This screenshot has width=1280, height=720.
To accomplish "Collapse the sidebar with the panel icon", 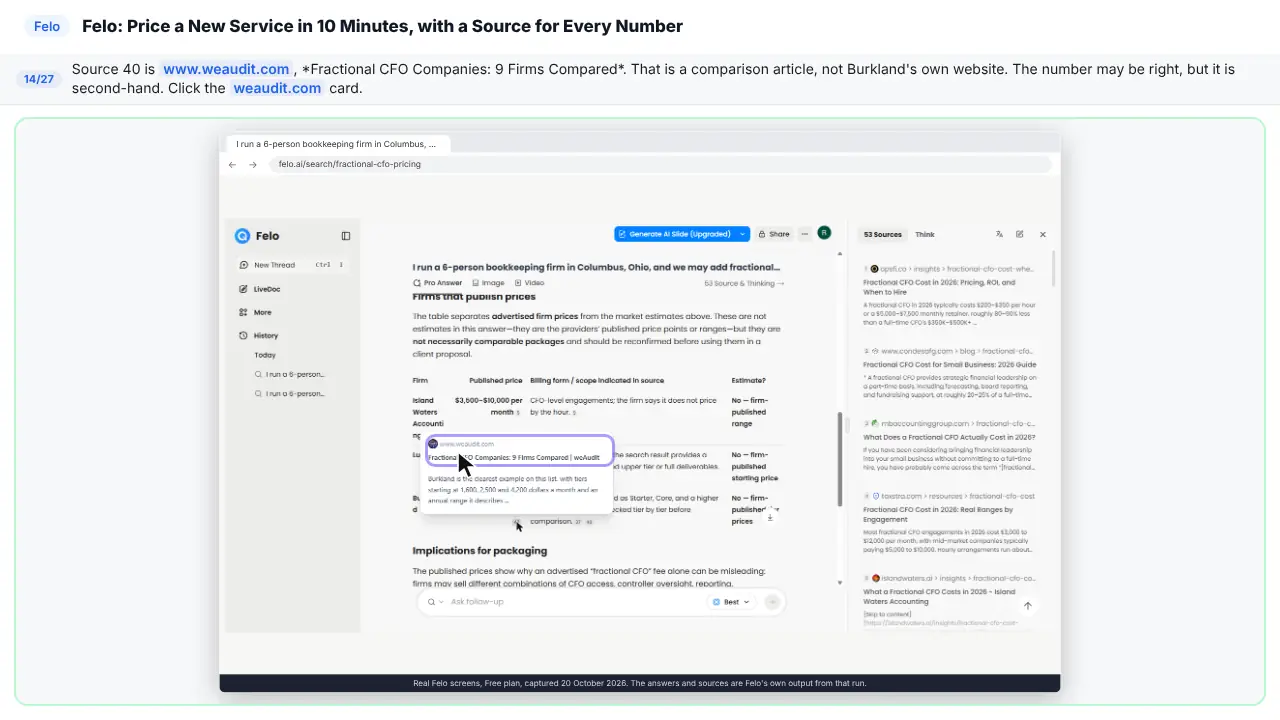I will [x=346, y=236].
